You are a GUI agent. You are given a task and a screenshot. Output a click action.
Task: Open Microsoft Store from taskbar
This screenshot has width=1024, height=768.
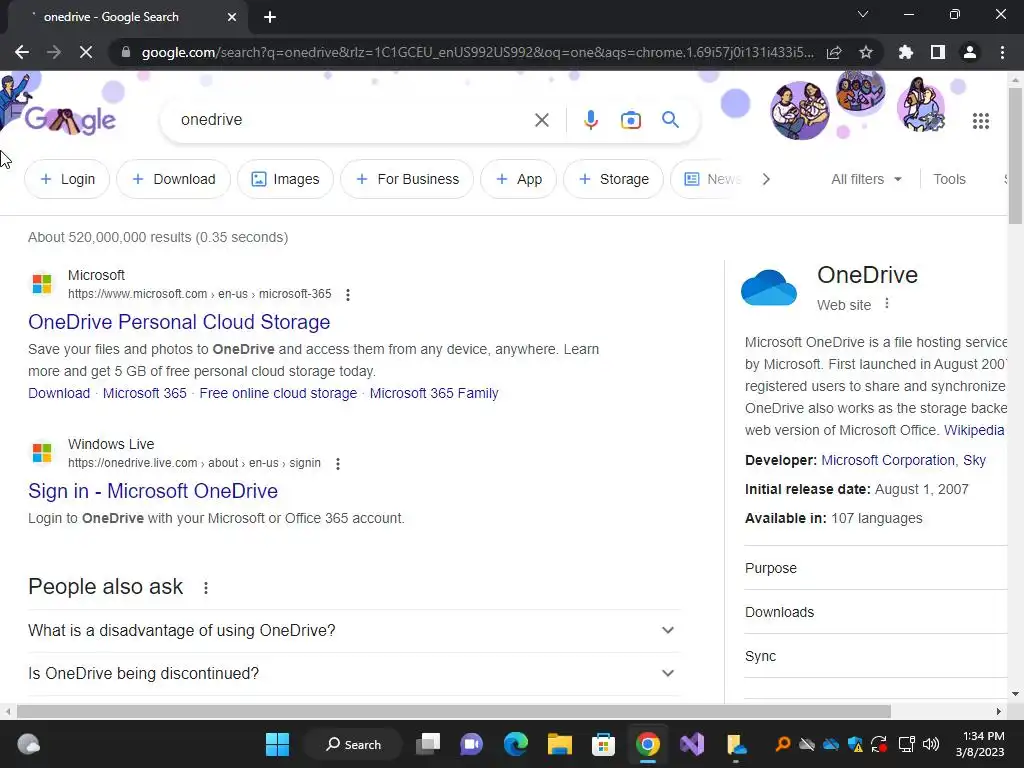[603, 744]
